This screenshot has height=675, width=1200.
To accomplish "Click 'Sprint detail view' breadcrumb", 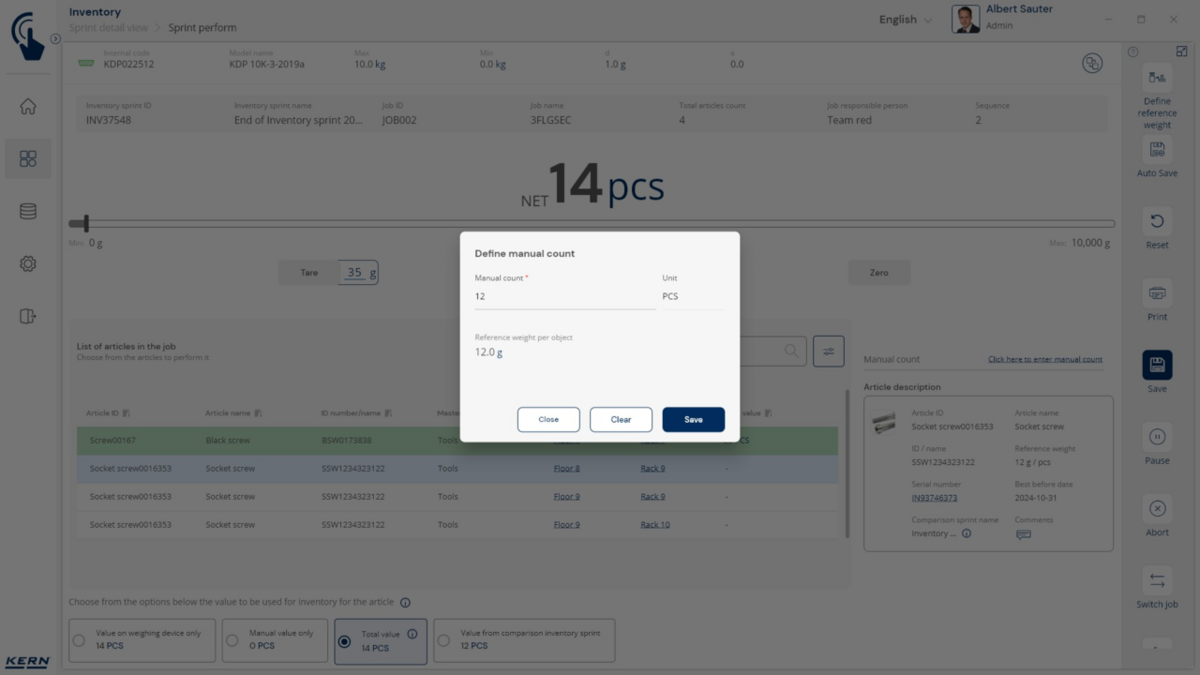I will (108, 28).
